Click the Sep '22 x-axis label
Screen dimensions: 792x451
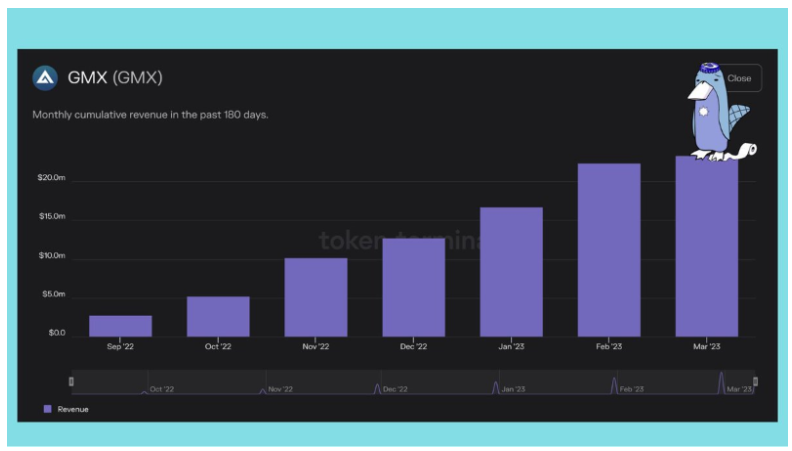[x=120, y=346]
